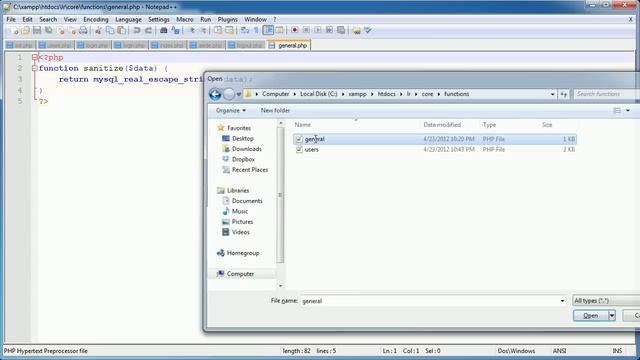Click the File name input field

click(x=430, y=301)
